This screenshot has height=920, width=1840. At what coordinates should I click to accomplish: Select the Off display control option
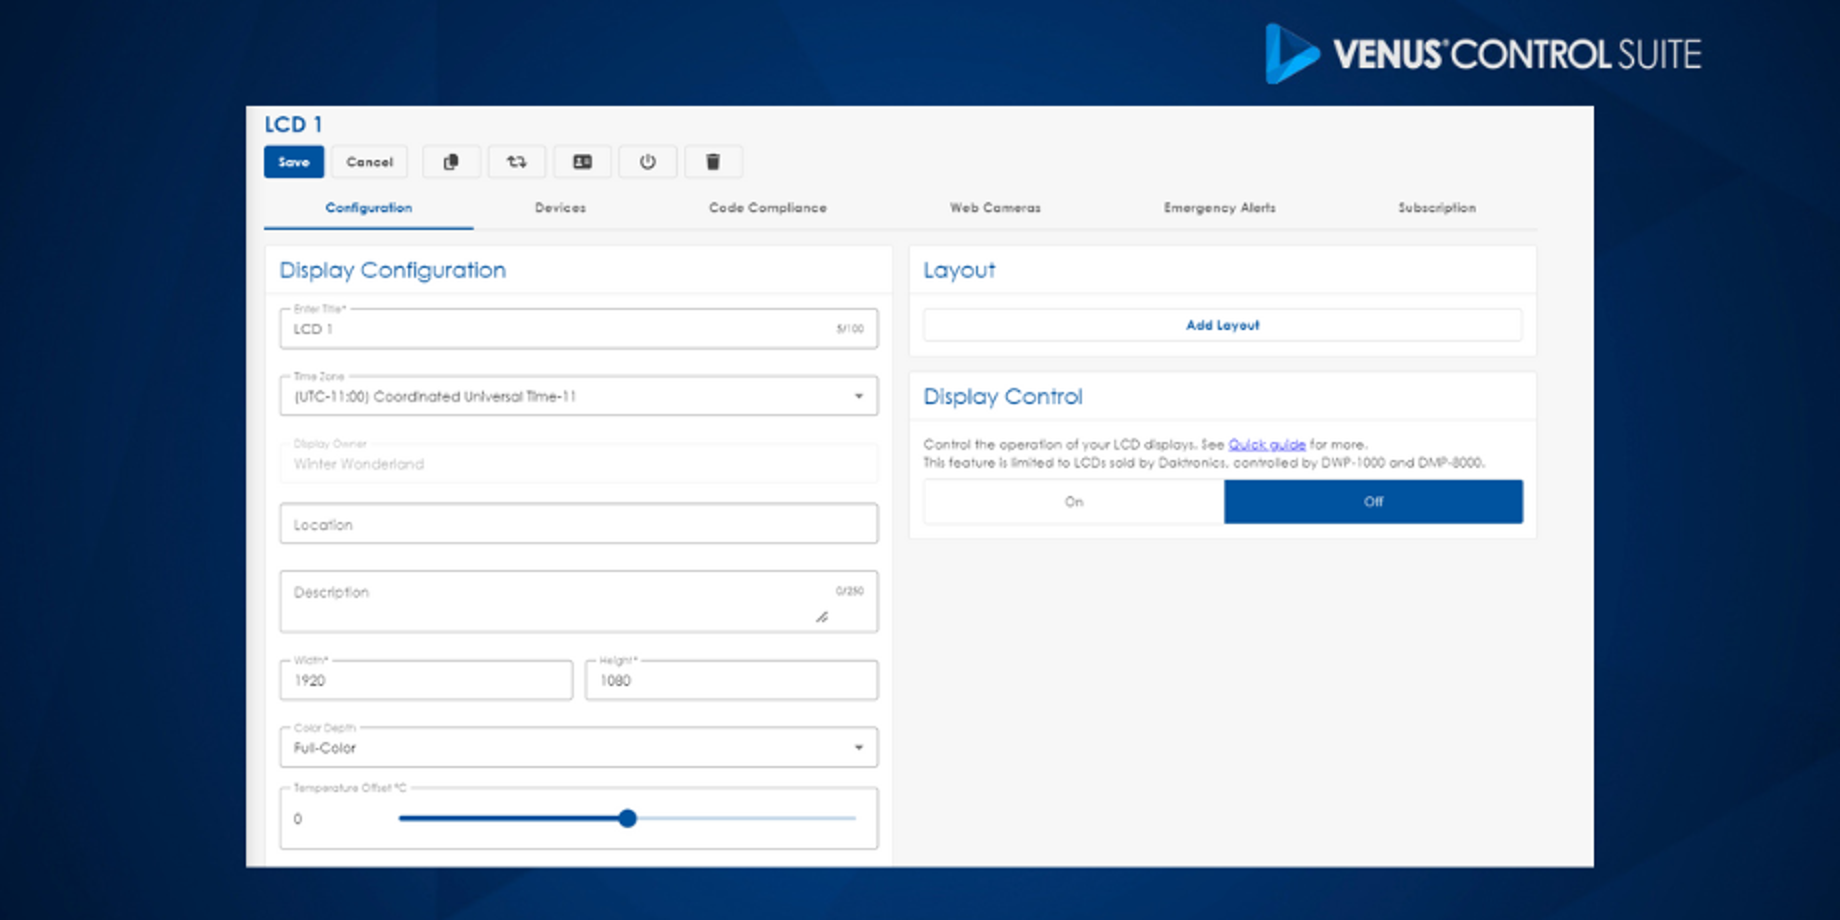click(x=1373, y=502)
